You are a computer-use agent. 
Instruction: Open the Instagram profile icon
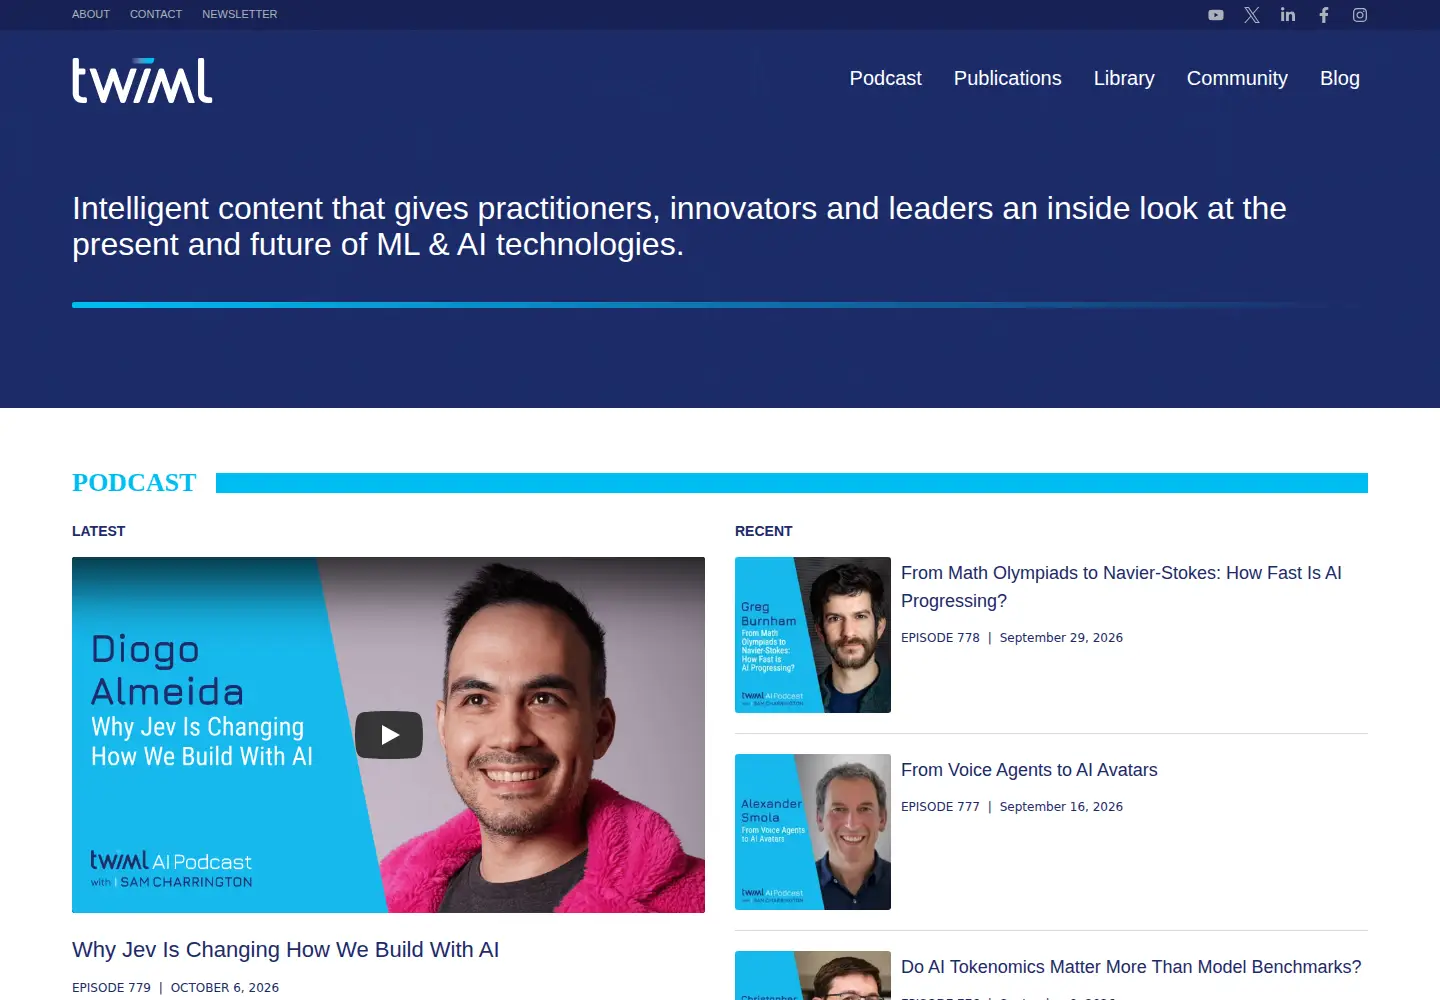(x=1360, y=15)
